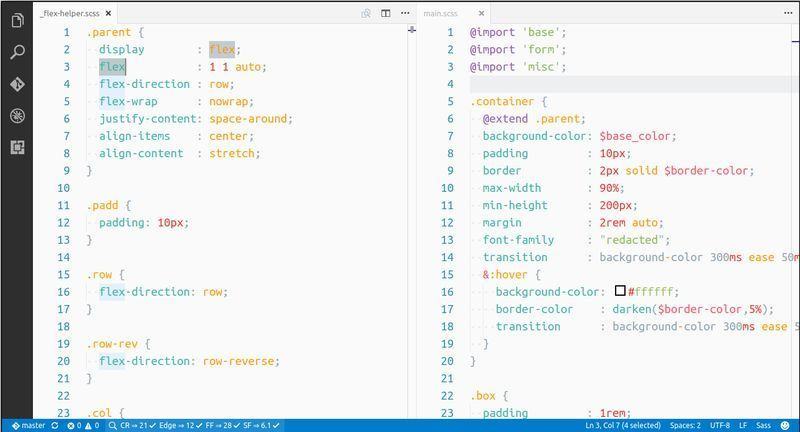The image size is (800, 432).
Task: Open the Explorer view in the activity bar
Action: (17, 20)
